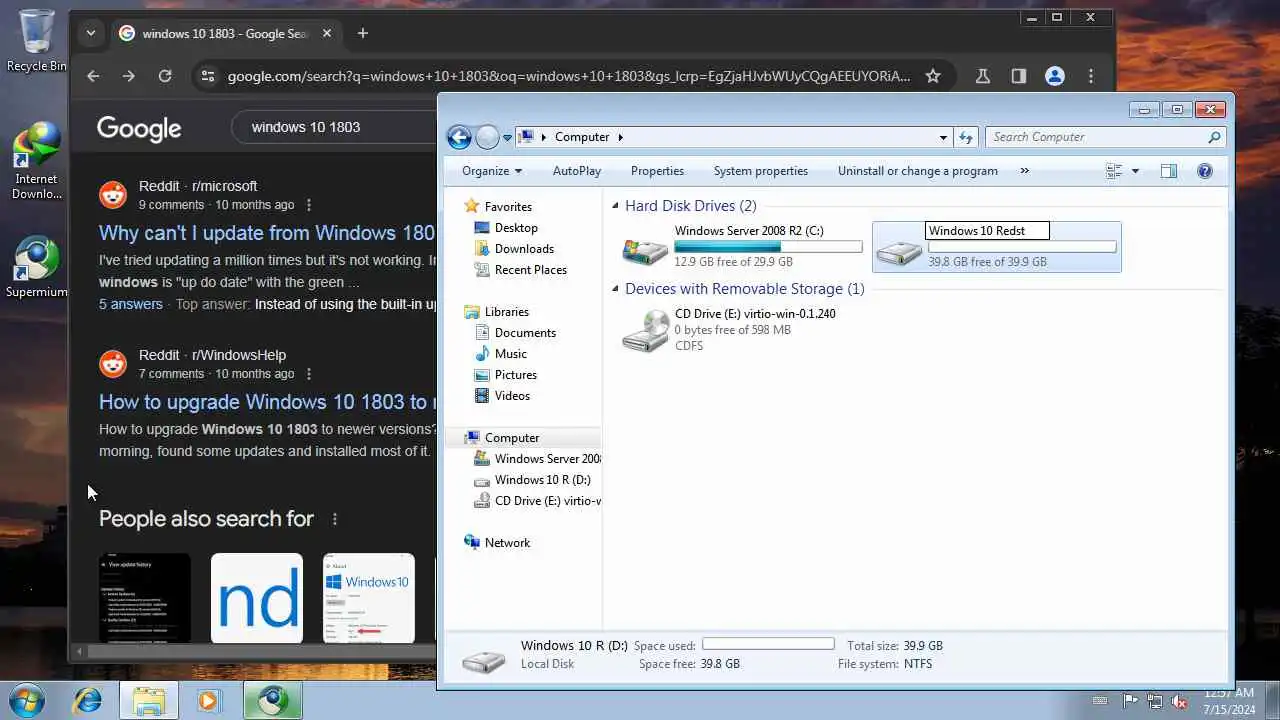Click the Google logo
The image size is (1280, 720).
click(139, 128)
